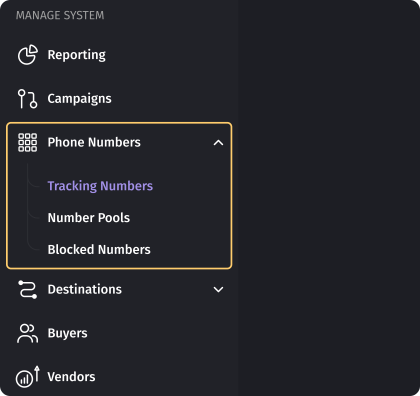Image resolution: width=420 pixels, height=396 pixels.
Task: Click the Destinations text label
Action: 85,289
